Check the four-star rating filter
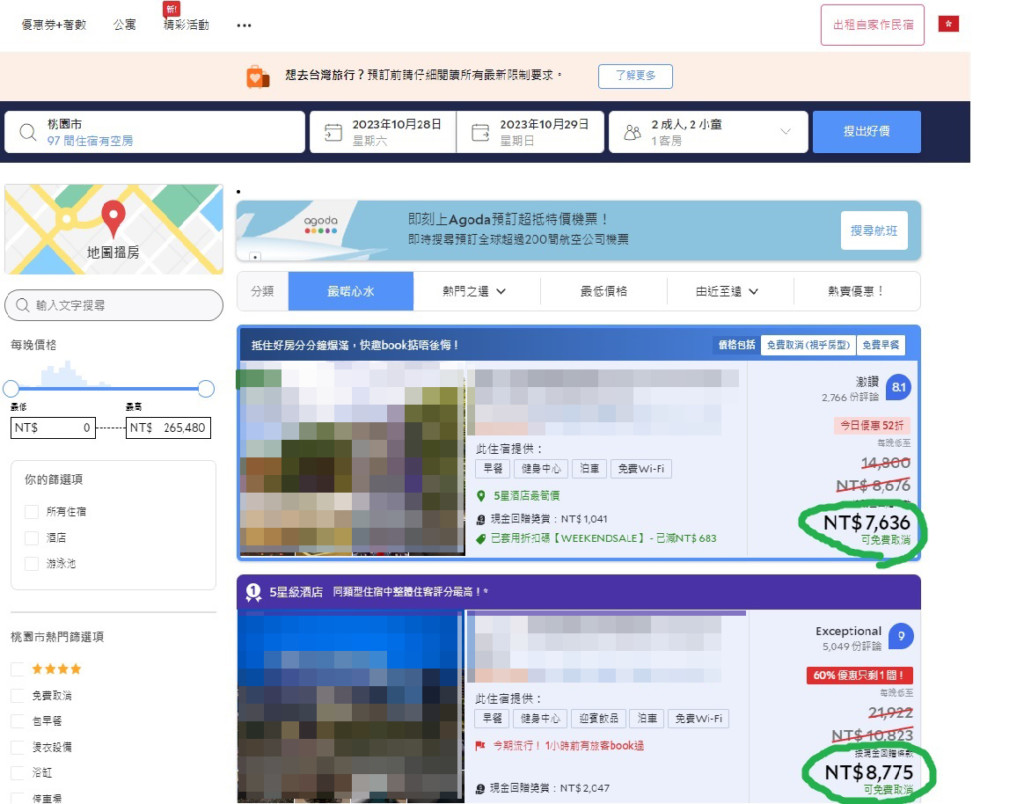This screenshot has height=804, width=1024. coord(18,669)
